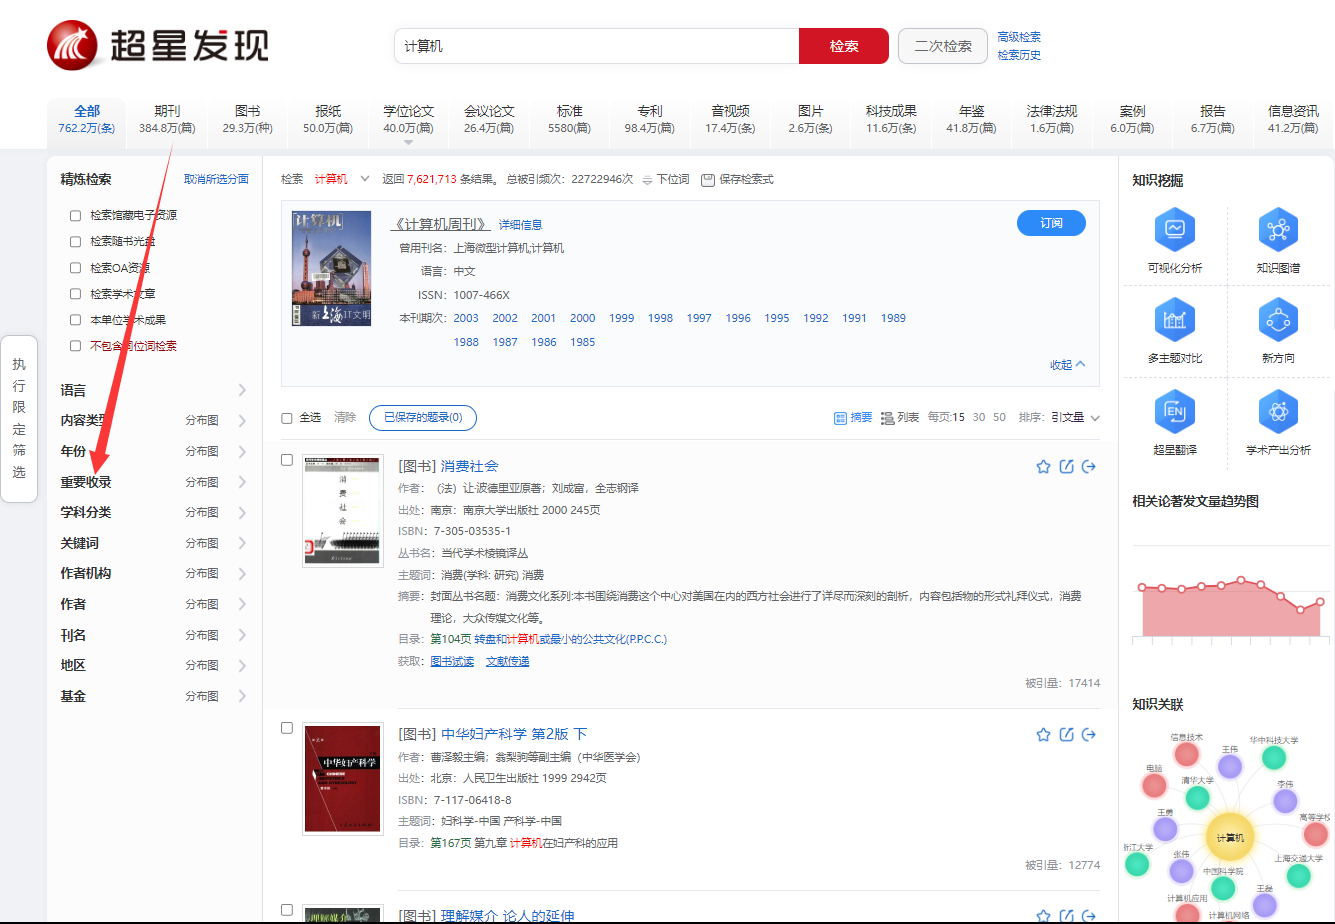Screen dimensions: 1335x924
Task: Click the 消费社会 book cover
Action: point(343,510)
